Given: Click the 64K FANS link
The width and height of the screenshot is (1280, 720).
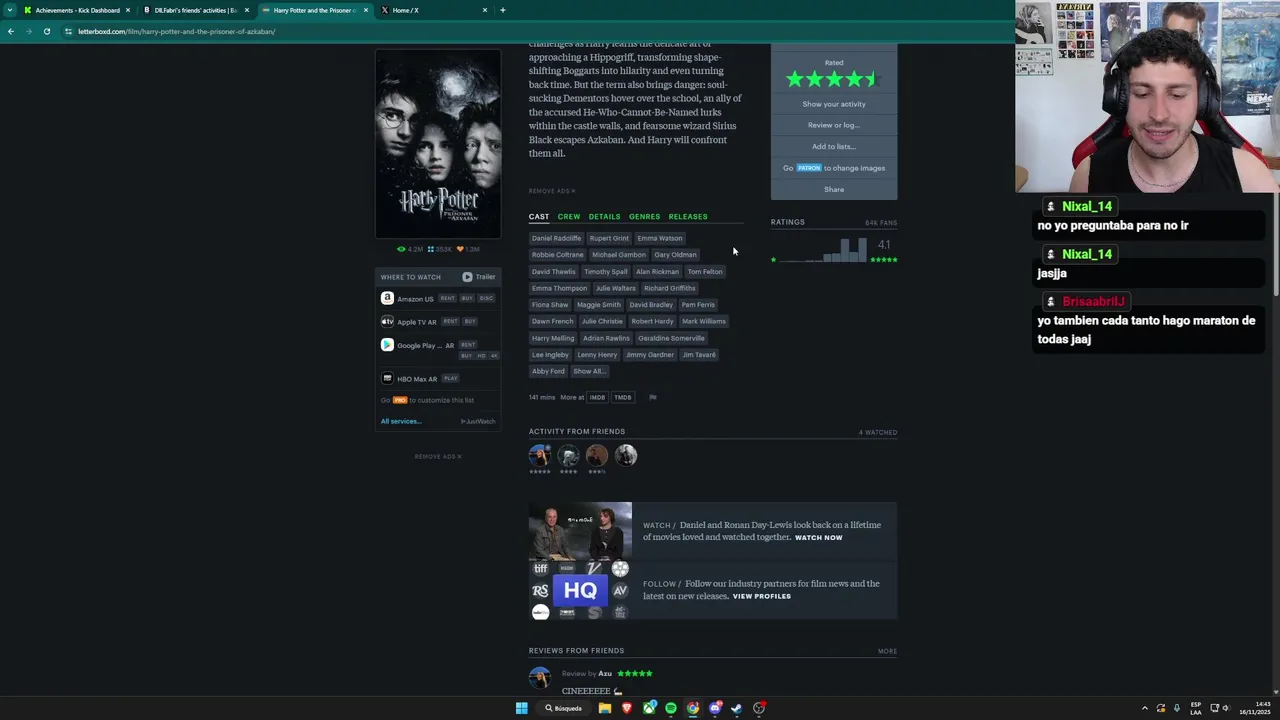Looking at the screenshot, I should [x=881, y=222].
